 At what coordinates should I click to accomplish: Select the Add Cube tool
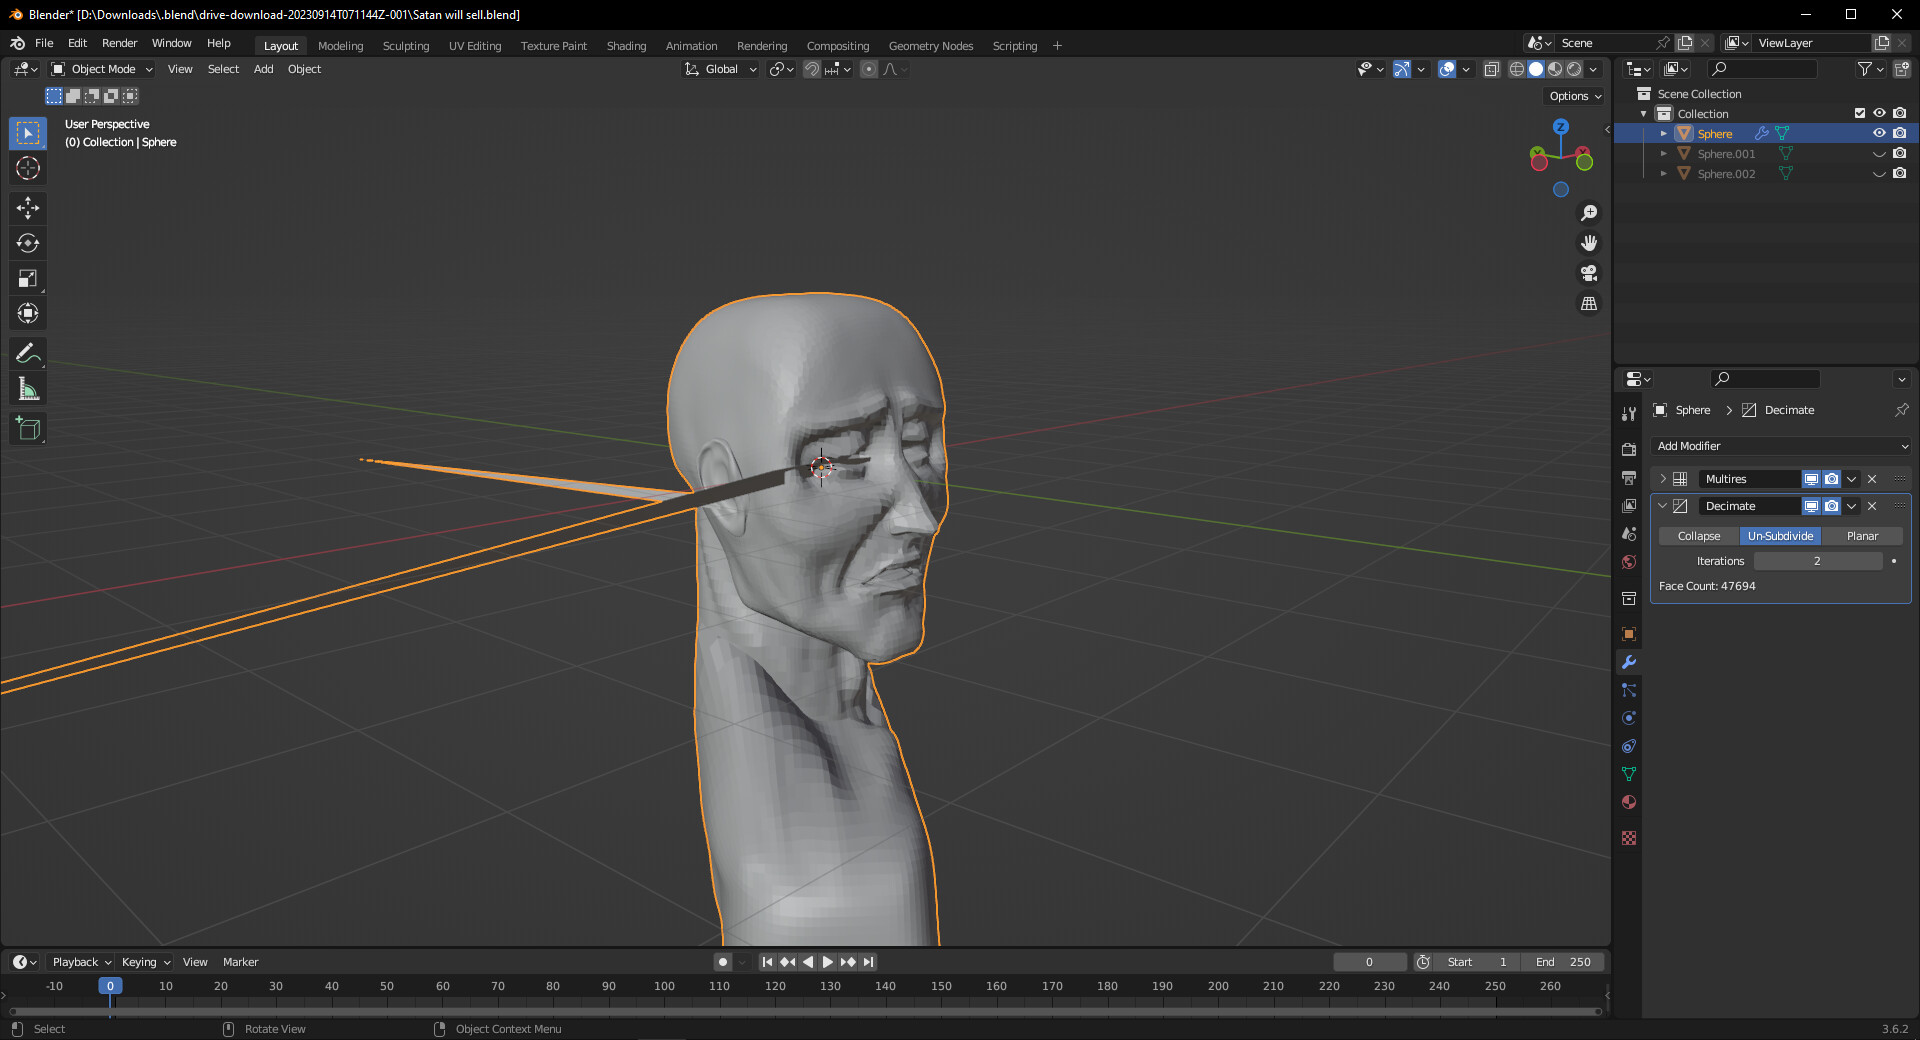[x=28, y=429]
